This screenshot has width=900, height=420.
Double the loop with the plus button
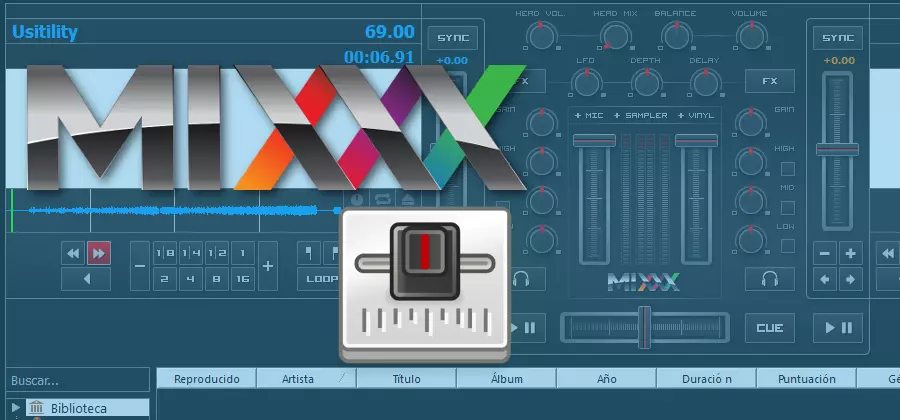tap(268, 266)
